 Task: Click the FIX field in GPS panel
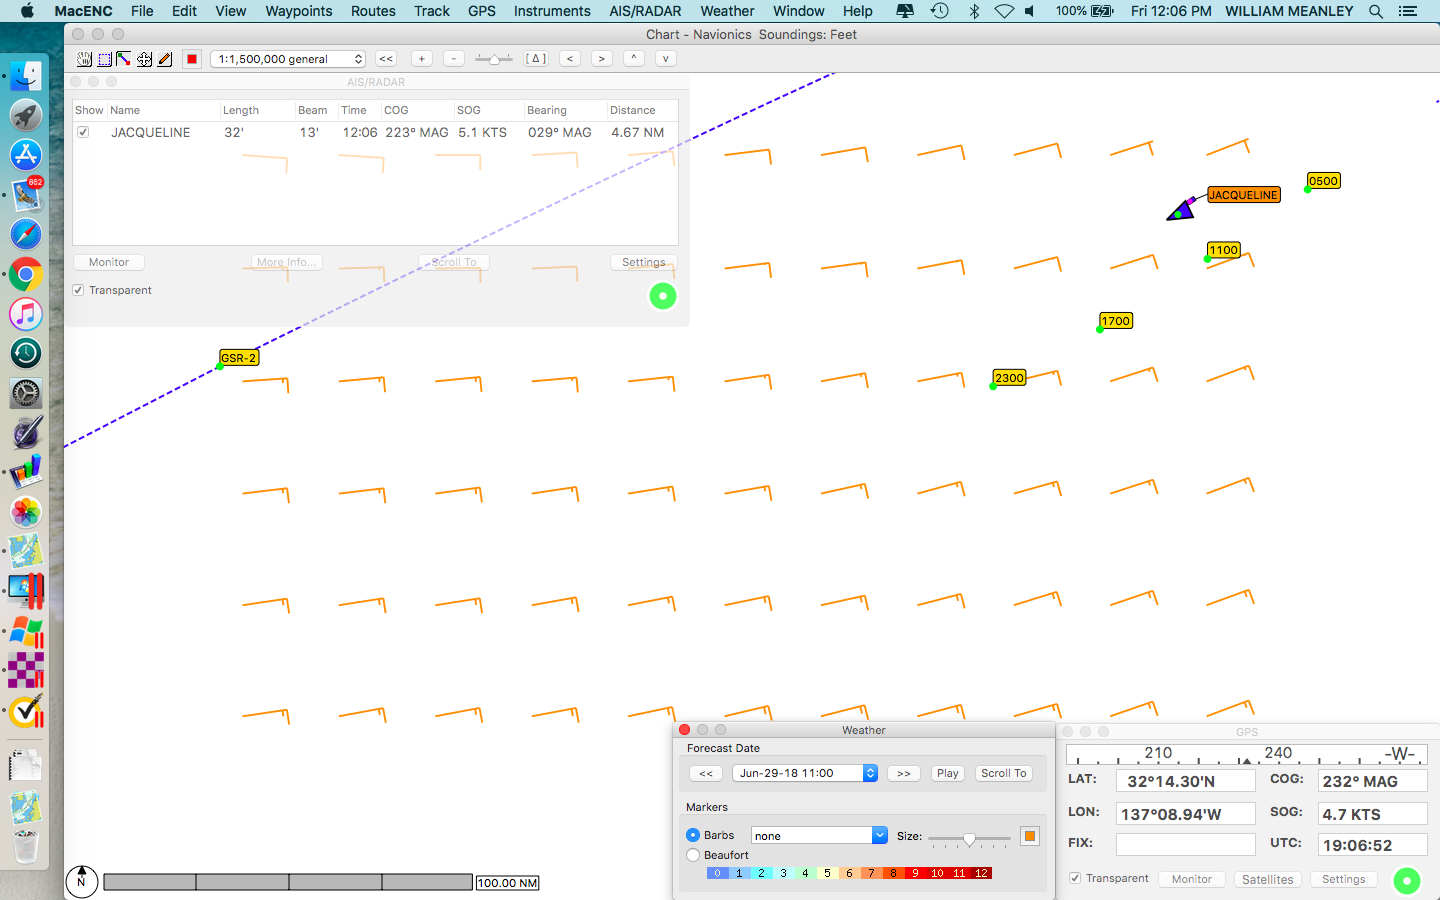coord(1185,844)
